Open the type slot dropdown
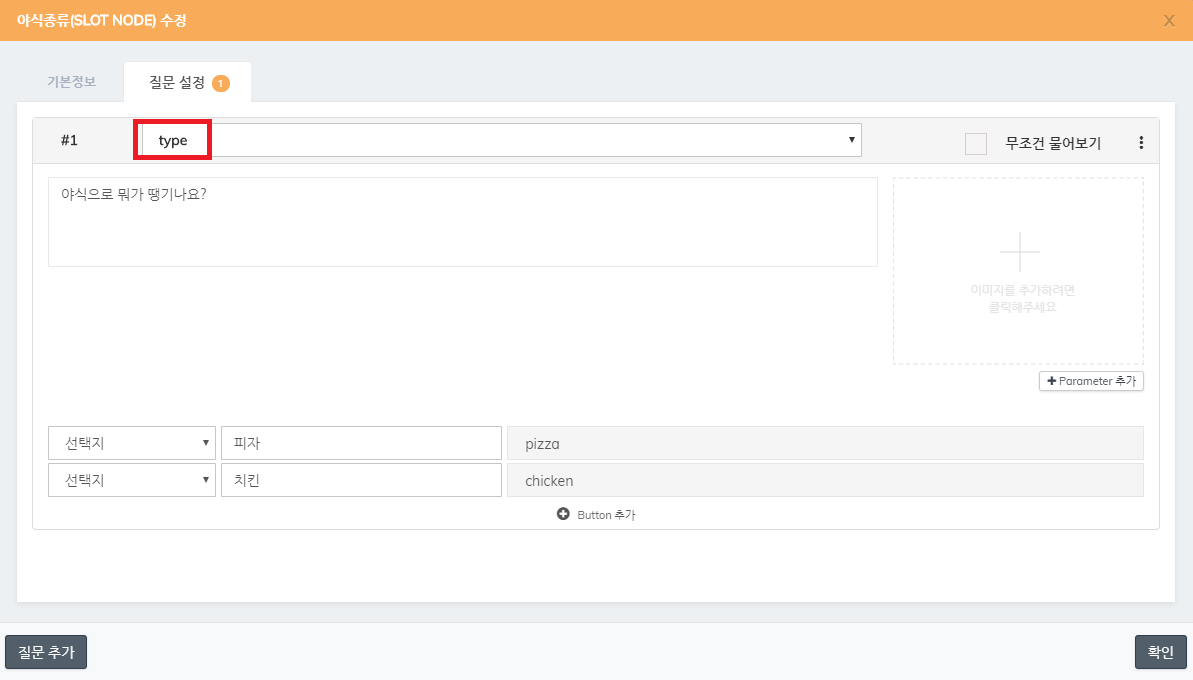The width and height of the screenshot is (1193, 680). [502, 140]
